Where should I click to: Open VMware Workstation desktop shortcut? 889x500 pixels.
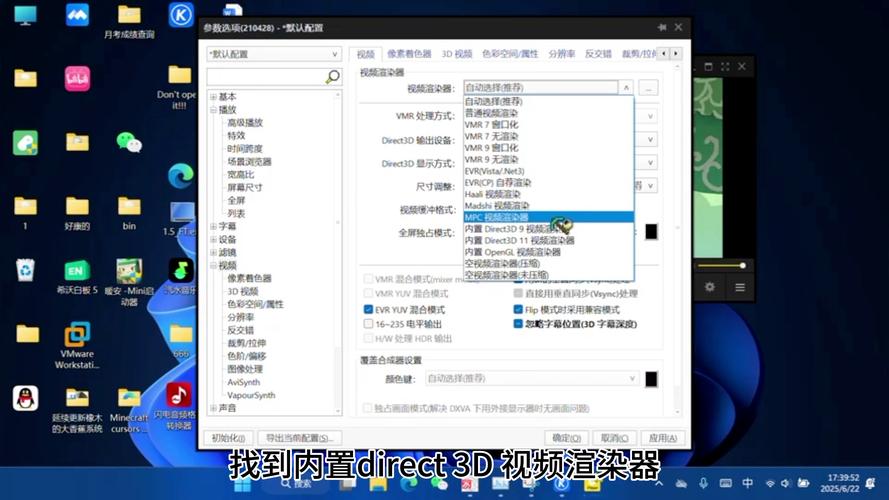point(77,334)
